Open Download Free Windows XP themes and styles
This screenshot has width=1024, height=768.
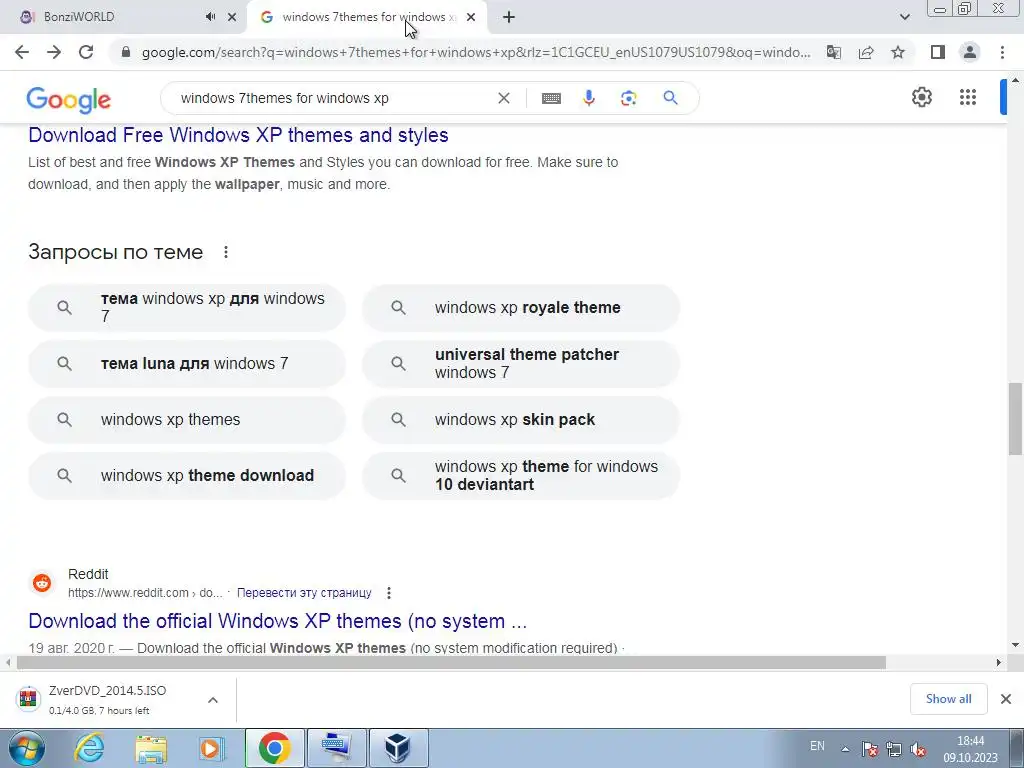(238, 135)
